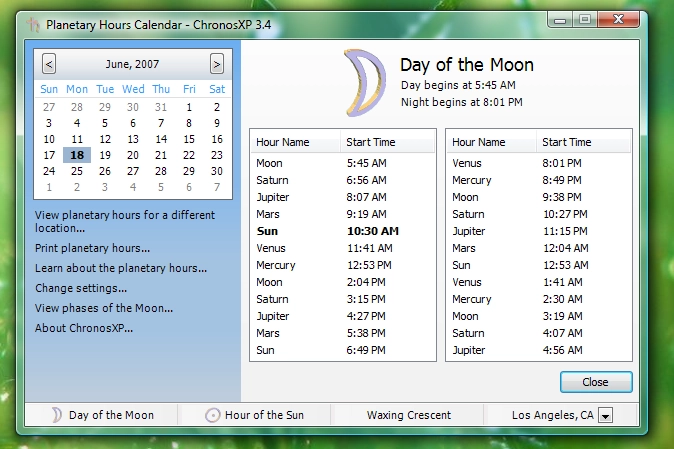Select the bold Sun 10:30 AM row

click(x=343, y=231)
